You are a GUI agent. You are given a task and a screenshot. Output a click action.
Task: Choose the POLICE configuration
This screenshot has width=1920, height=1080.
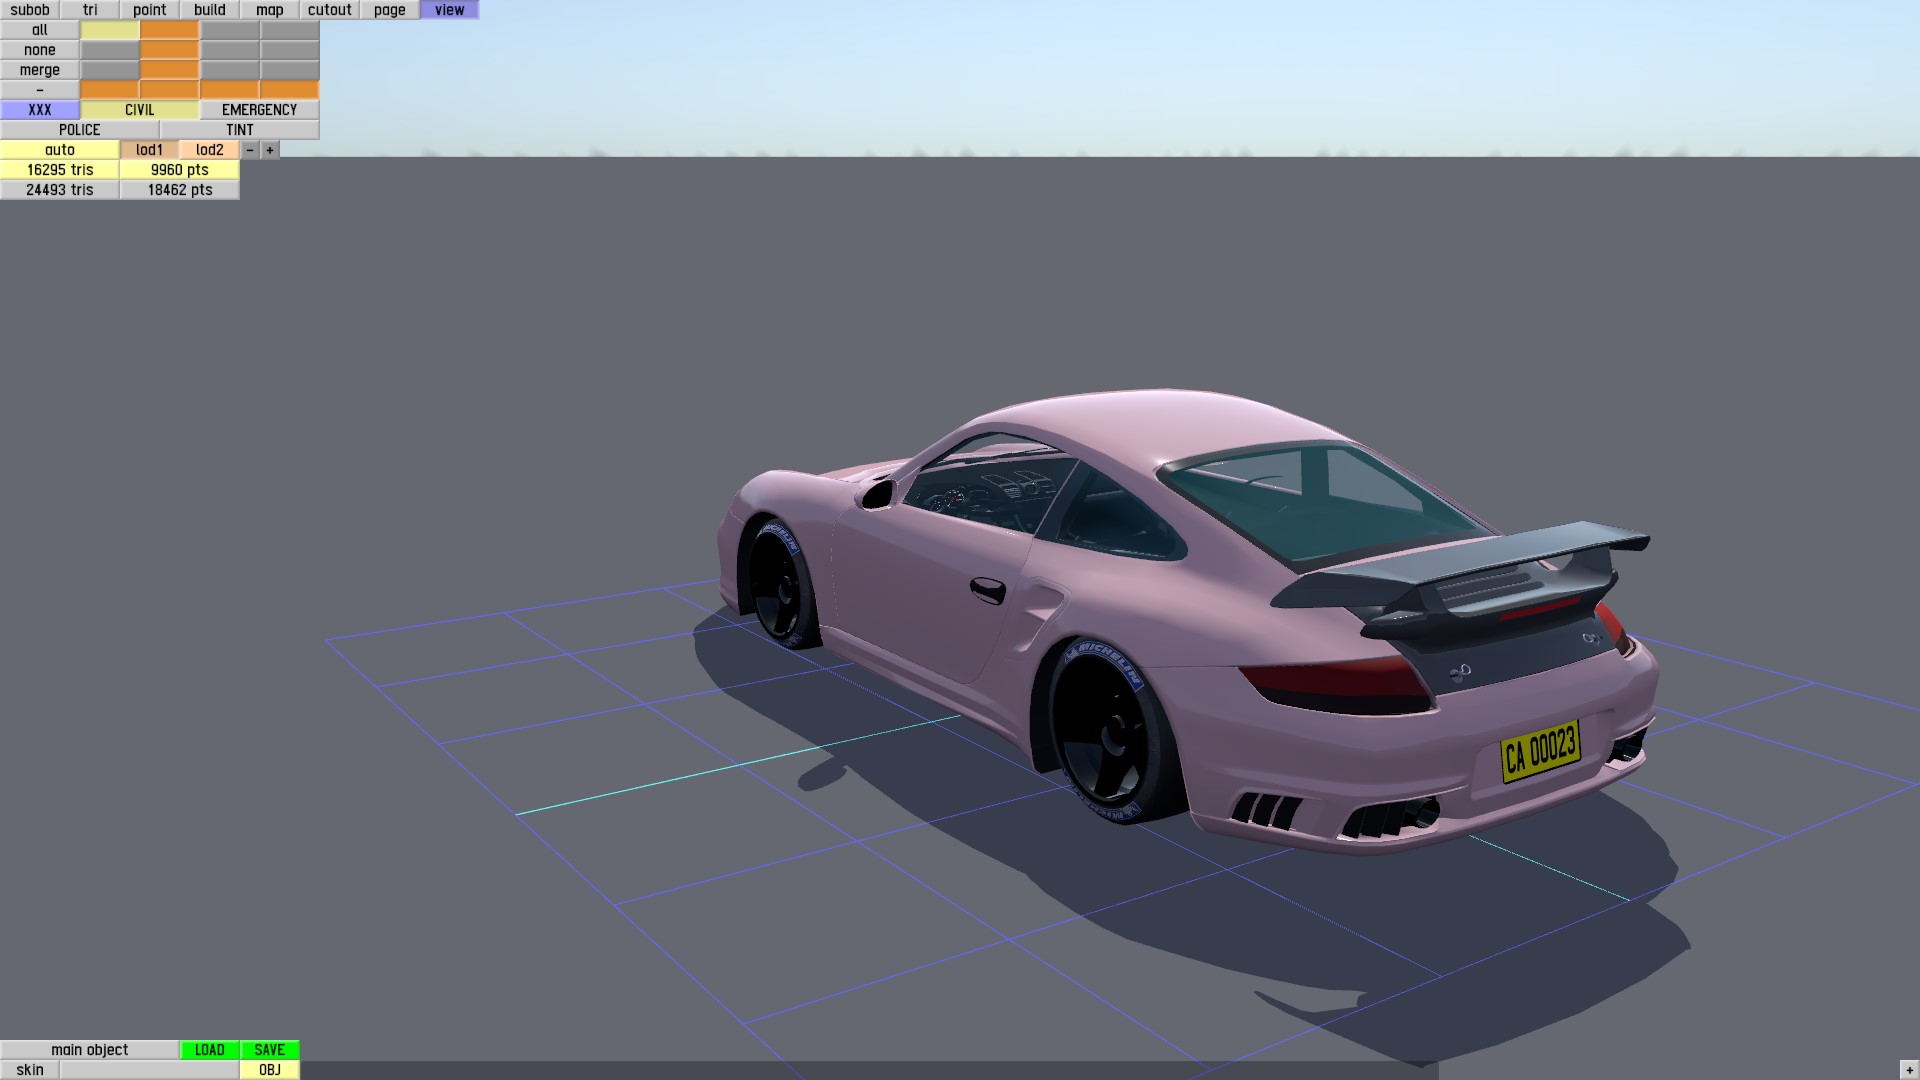(79, 130)
